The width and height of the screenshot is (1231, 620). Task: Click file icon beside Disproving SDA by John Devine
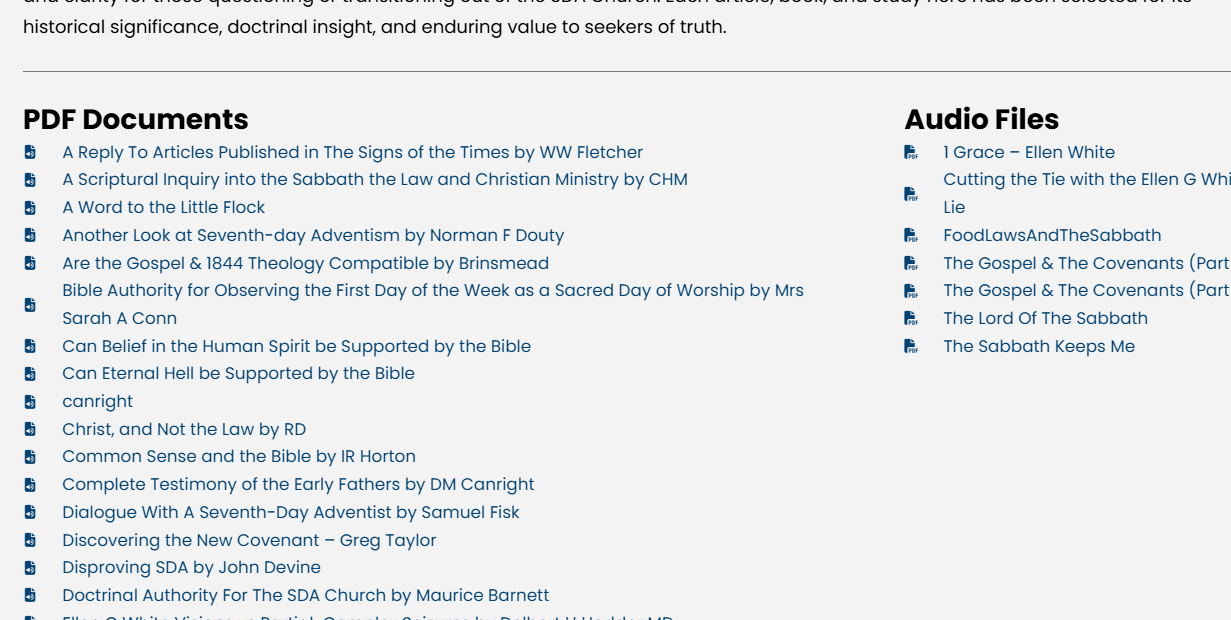pos(30,568)
